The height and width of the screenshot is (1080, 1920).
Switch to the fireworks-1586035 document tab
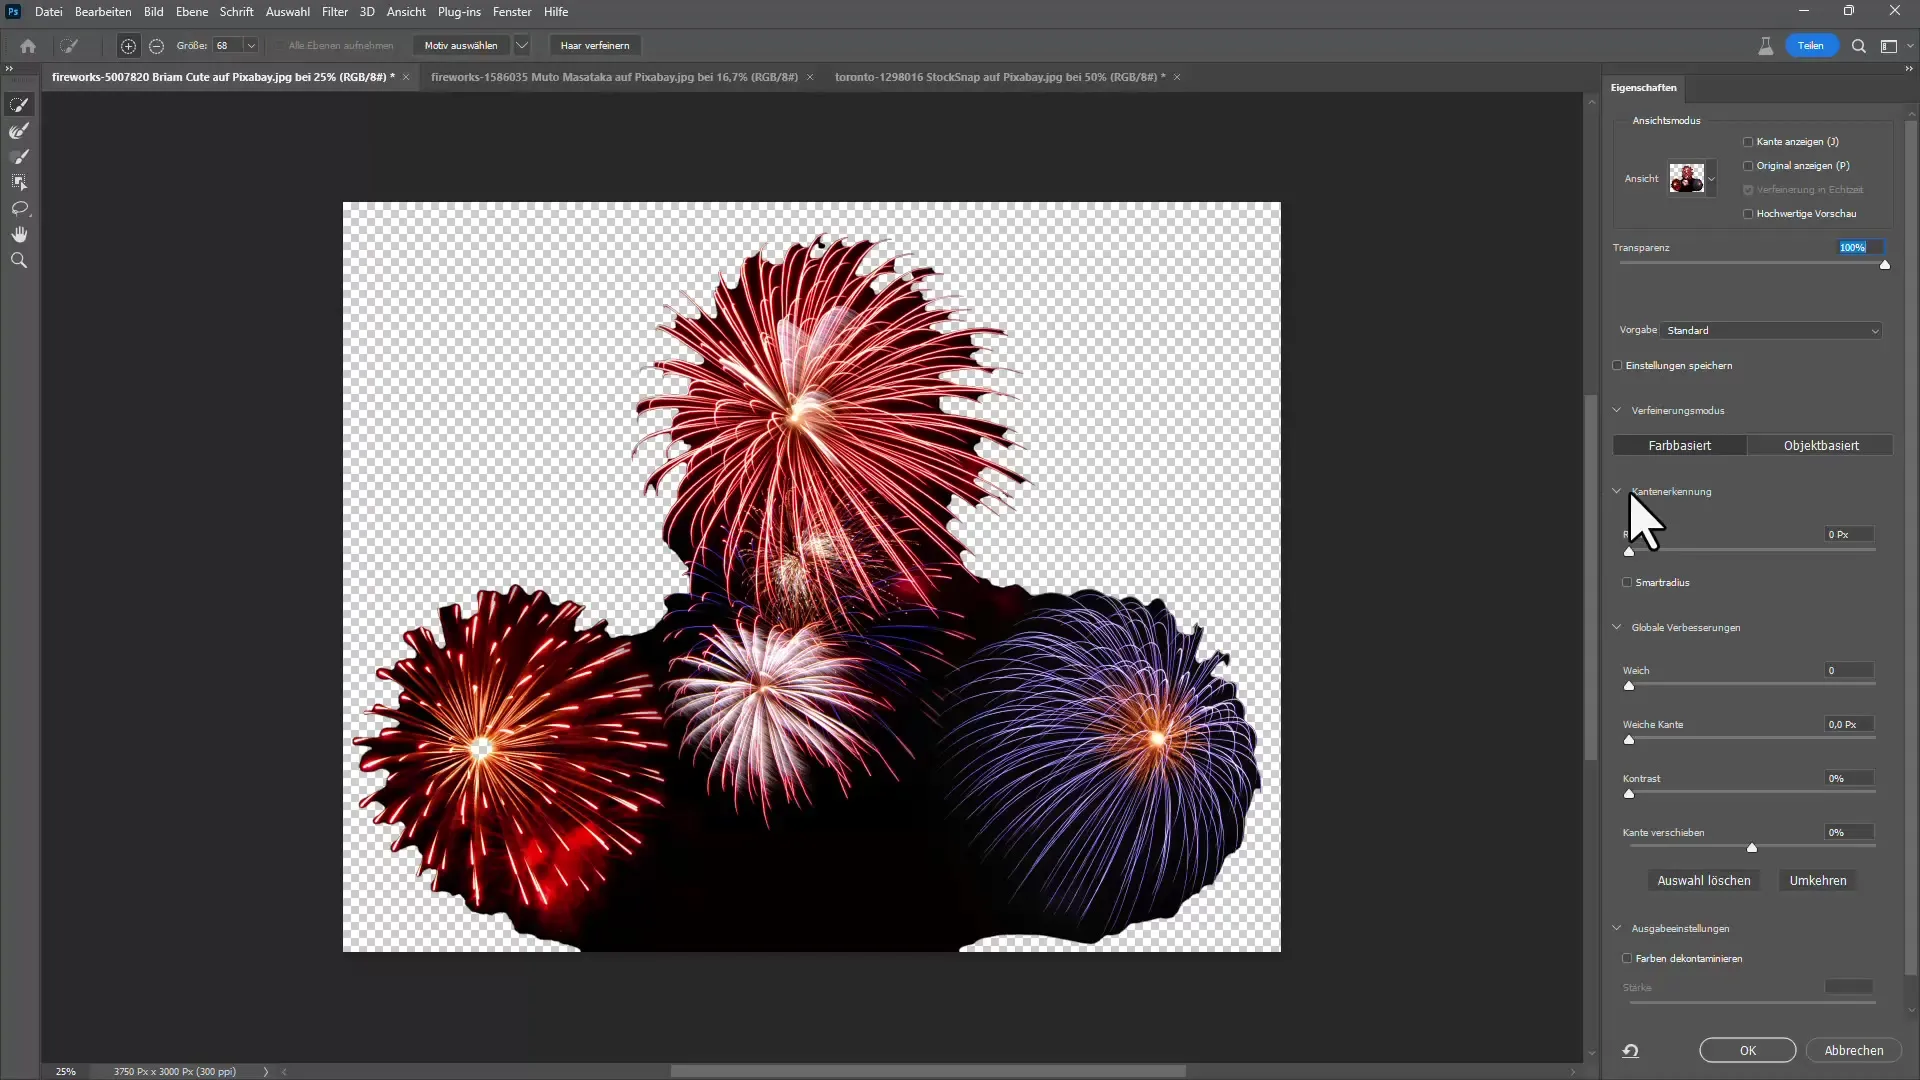614,77
